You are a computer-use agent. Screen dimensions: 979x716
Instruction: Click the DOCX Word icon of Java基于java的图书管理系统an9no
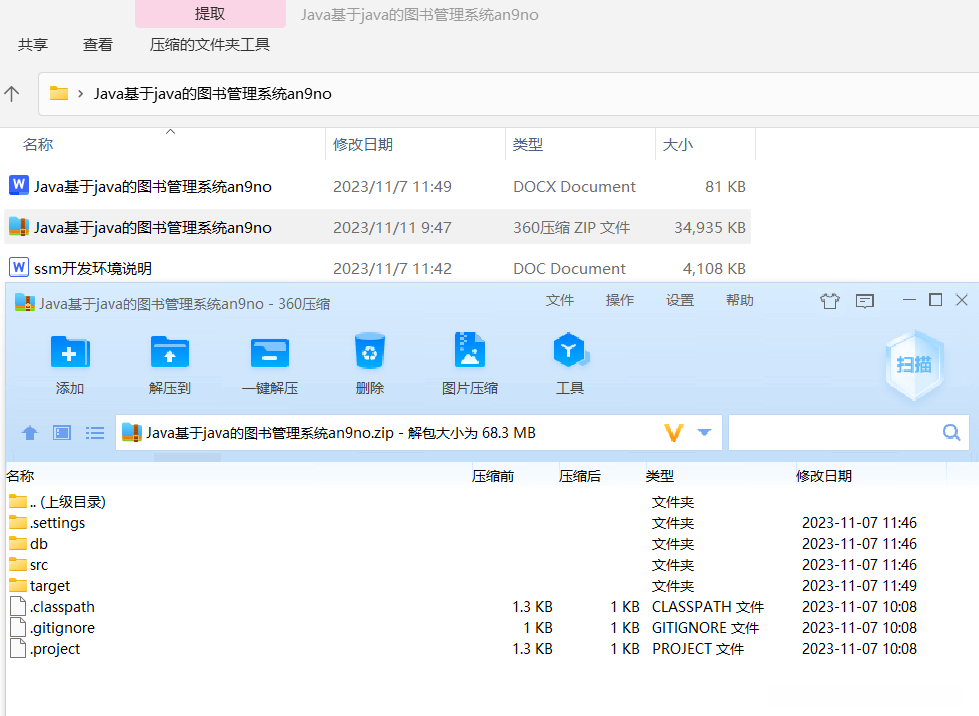(19, 185)
